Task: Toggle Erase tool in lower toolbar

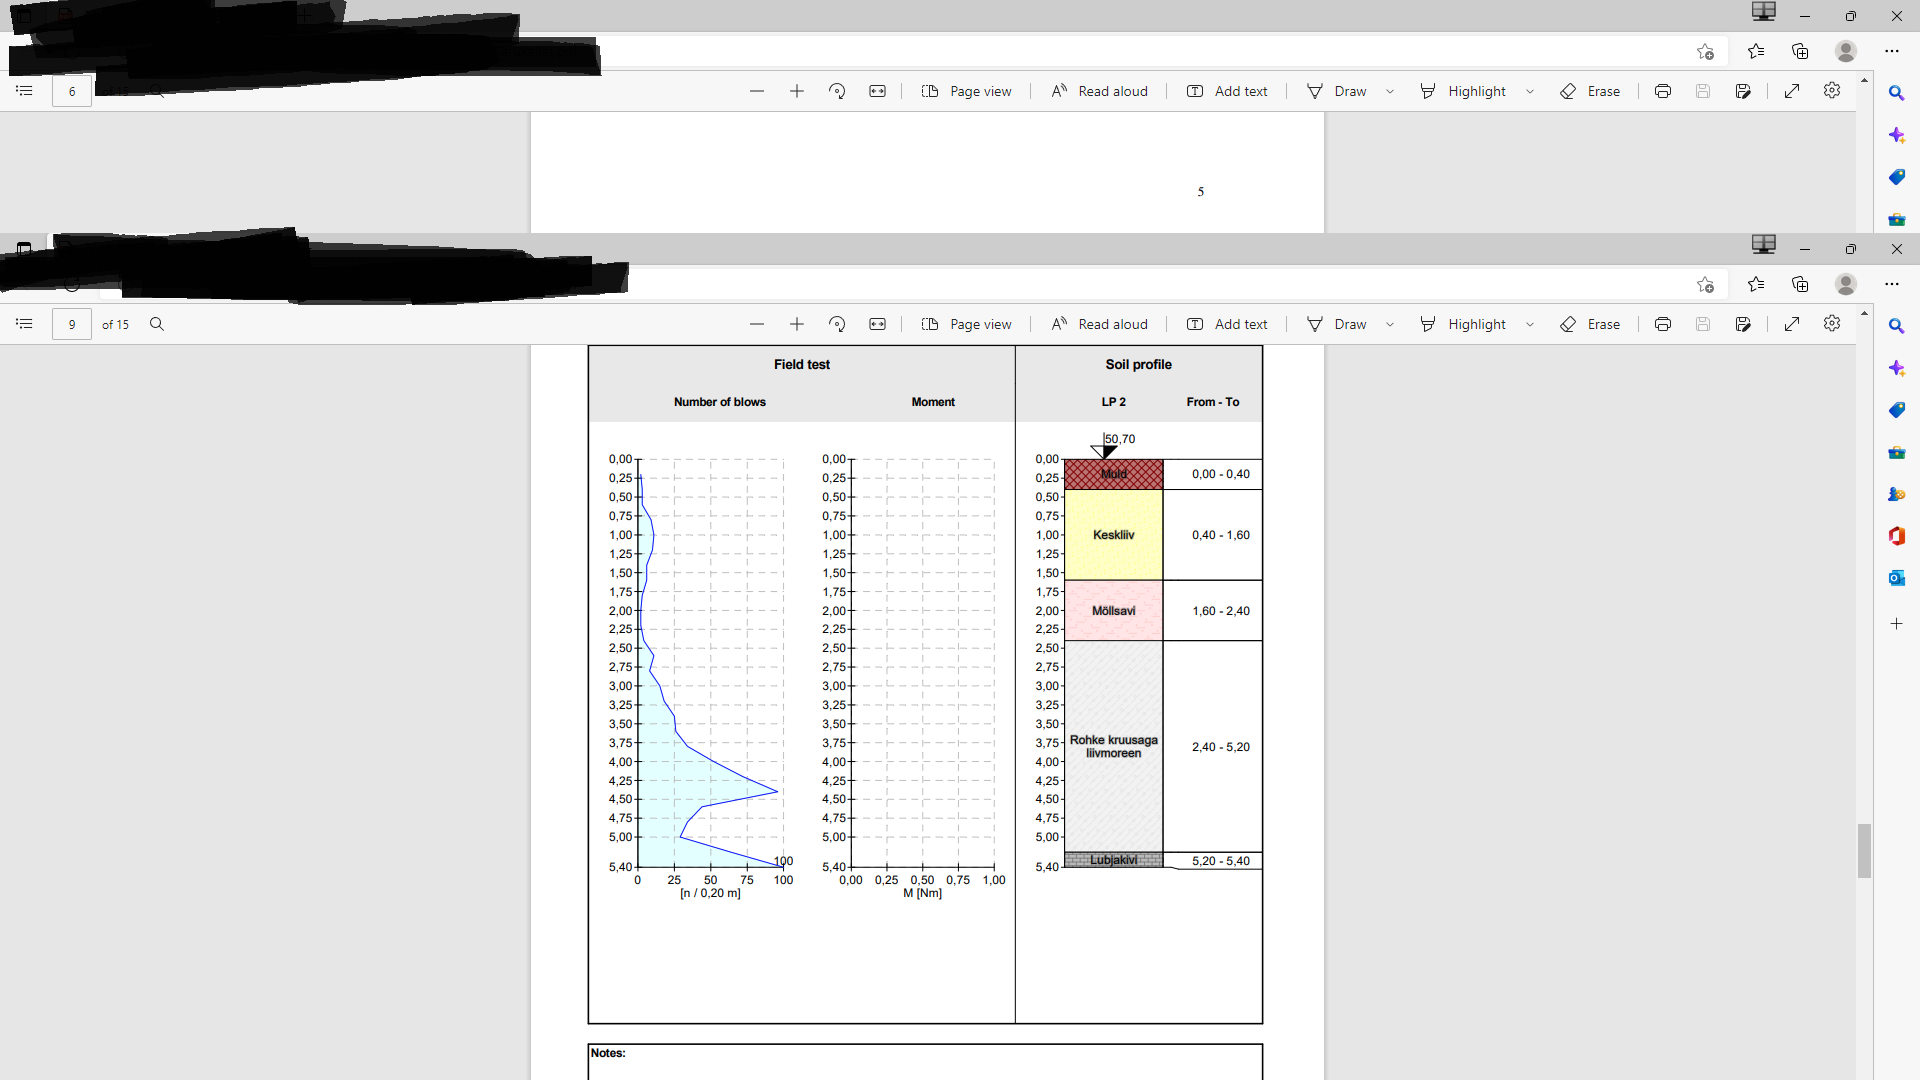Action: click(x=1590, y=324)
